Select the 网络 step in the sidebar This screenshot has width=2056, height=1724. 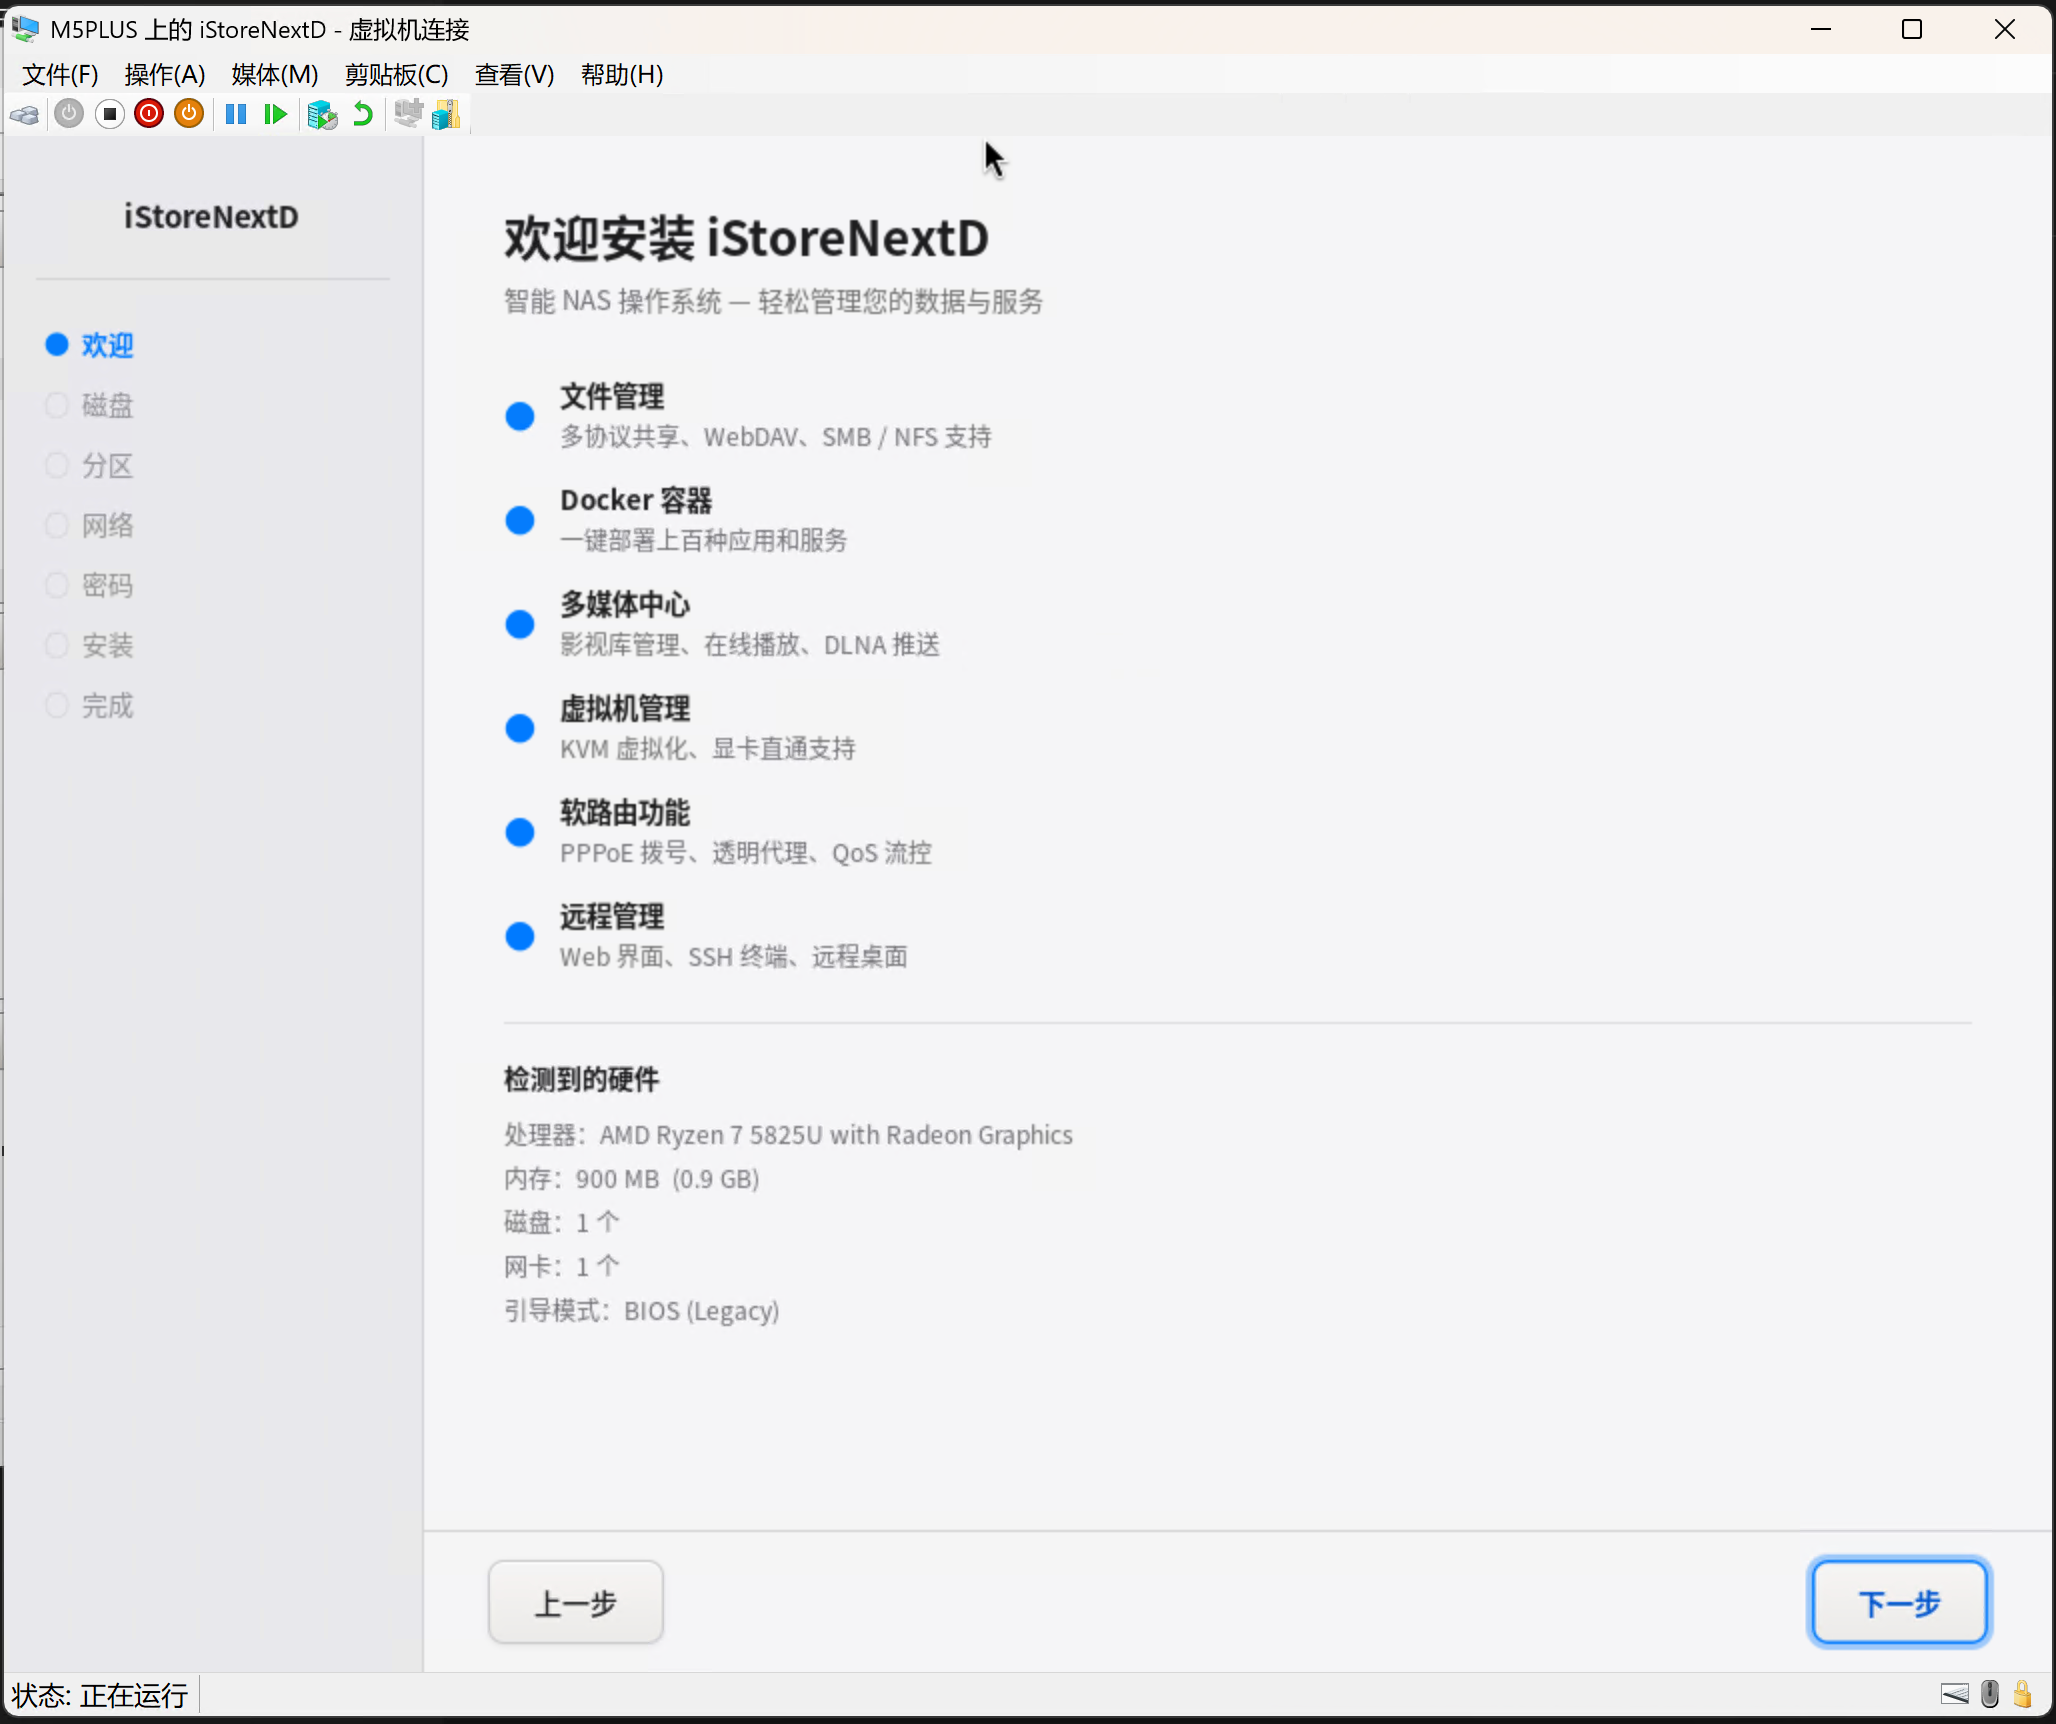point(107,525)
